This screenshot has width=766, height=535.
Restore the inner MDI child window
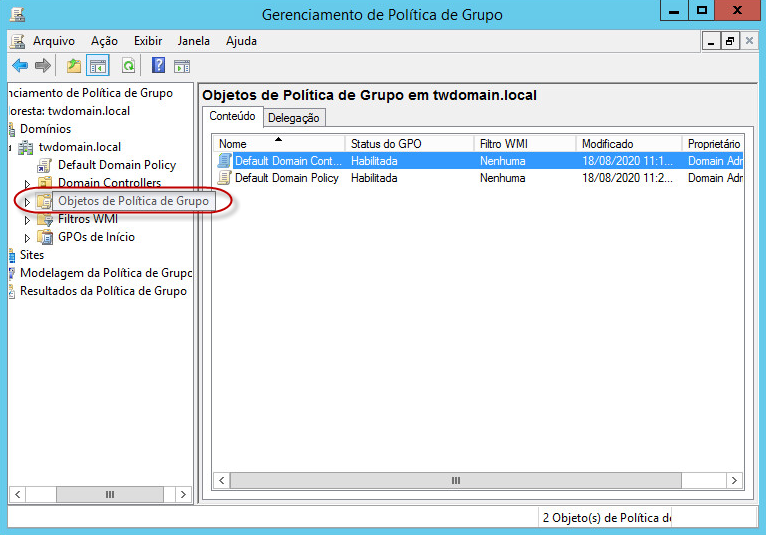pyautogui.click(x=730, y=42)
